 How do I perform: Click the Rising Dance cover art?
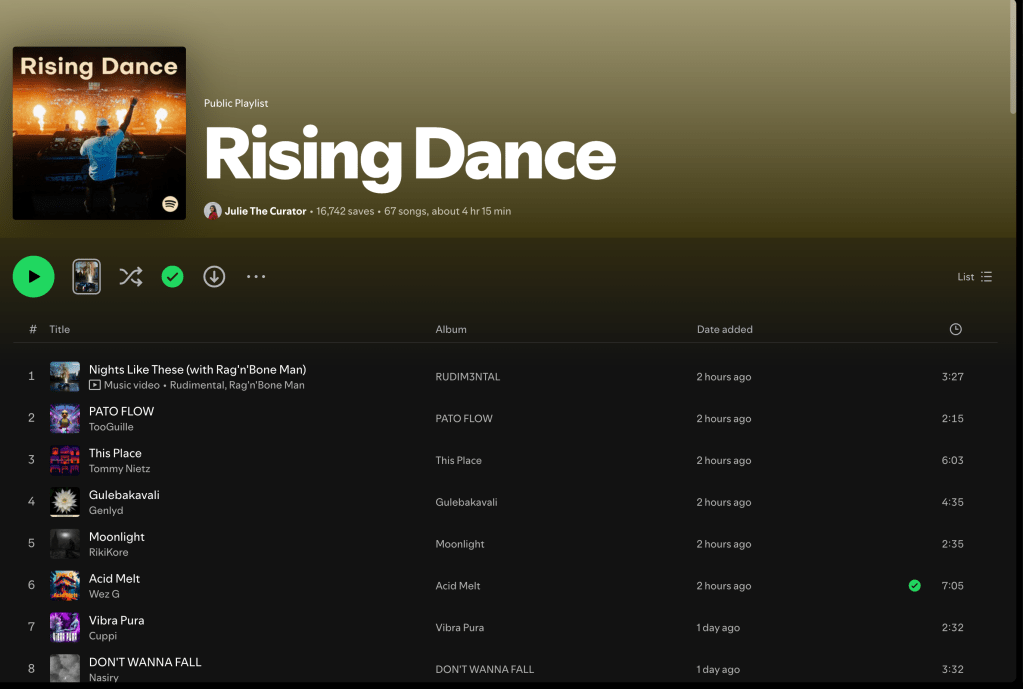[x=99, y=133]
